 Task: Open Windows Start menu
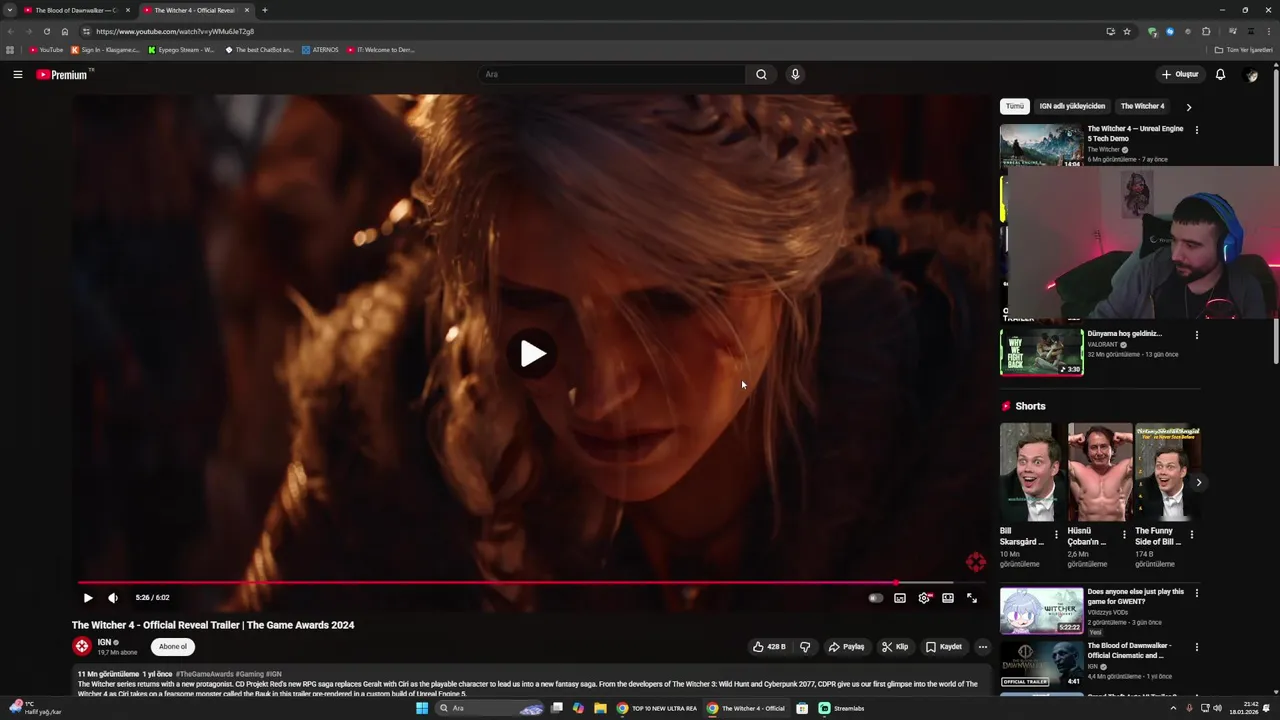[x=422, y=708]
